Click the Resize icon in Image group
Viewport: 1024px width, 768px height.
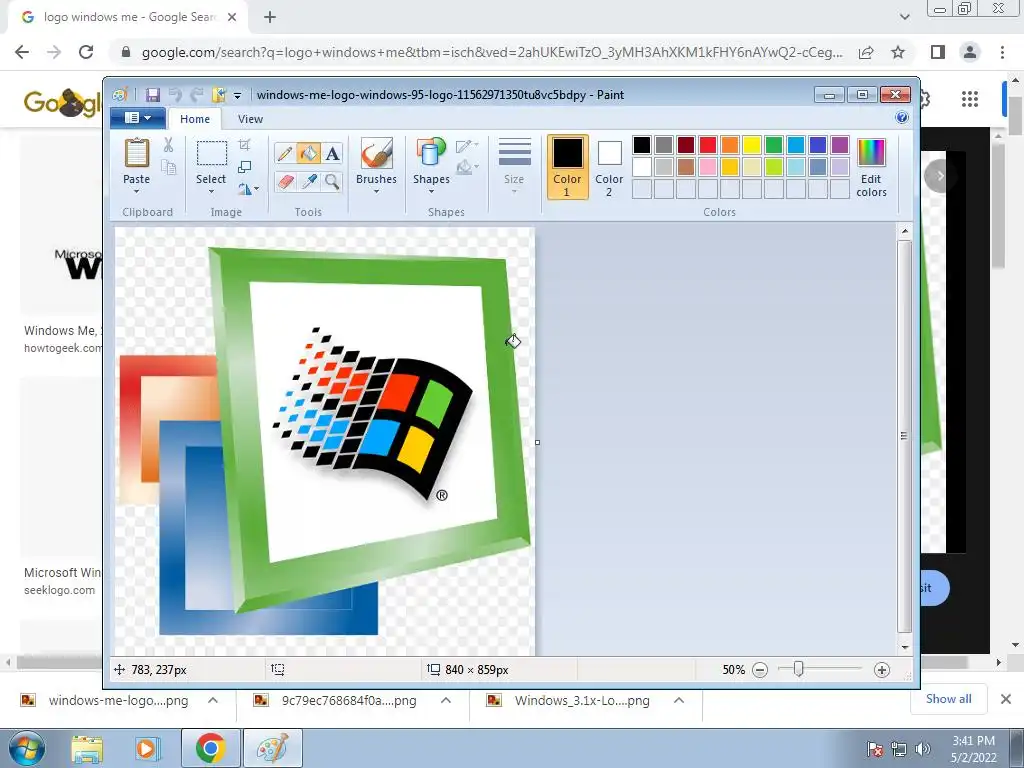tap(244, 167)
